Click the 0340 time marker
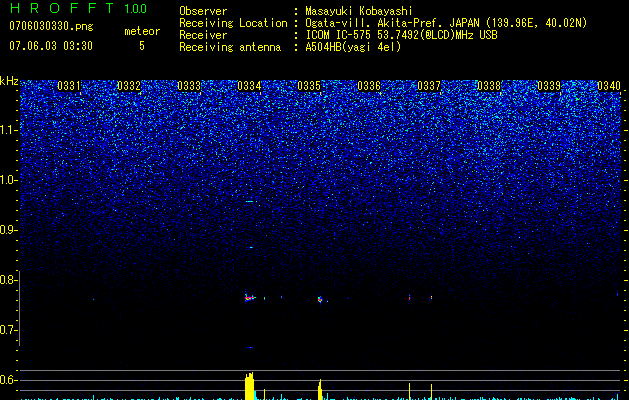Screen dimensions: 629x400 609,86
